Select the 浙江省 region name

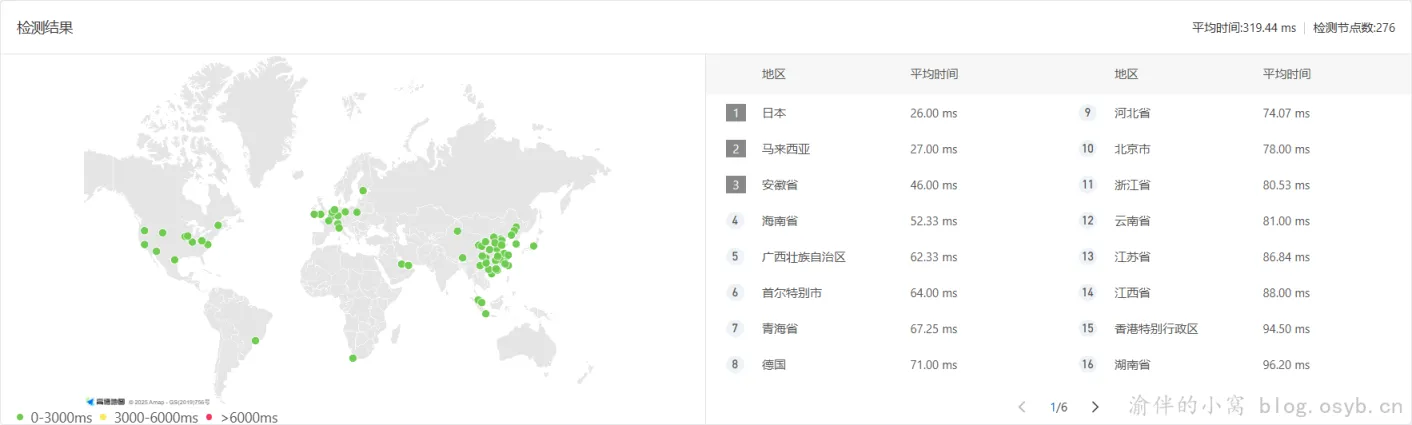pyautogui.click(x=1132, y=185)
